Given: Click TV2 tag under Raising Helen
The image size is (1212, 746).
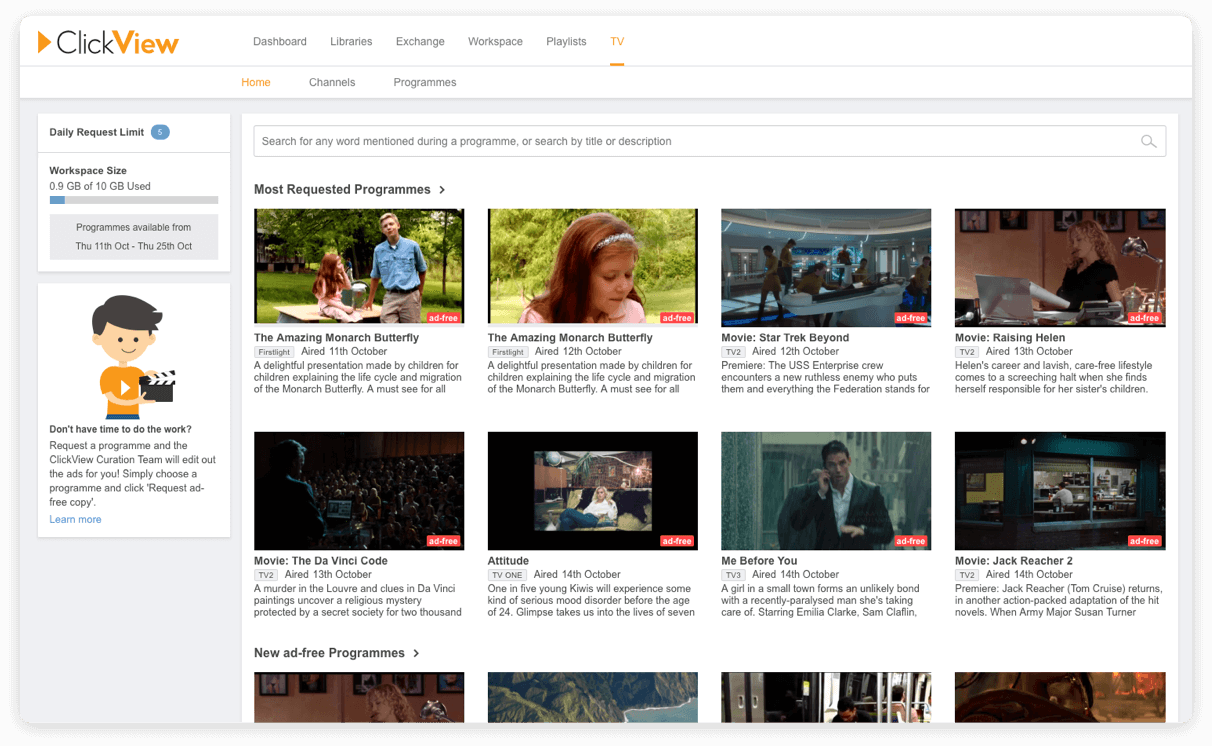Looking at the screenshot, I should [967, 352].
